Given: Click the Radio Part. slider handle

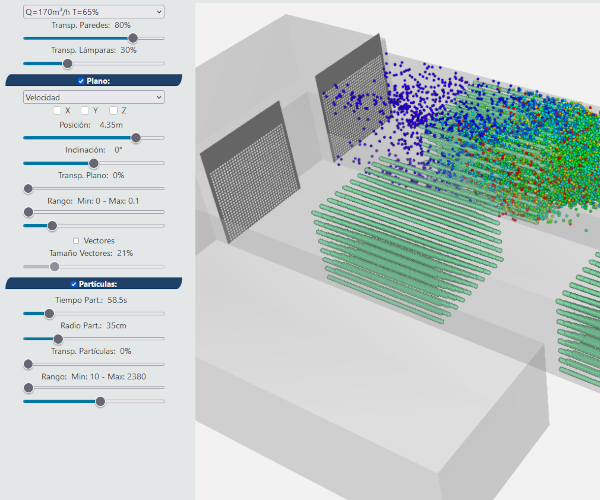Looking at the screenshot, I should pos(58,339).
